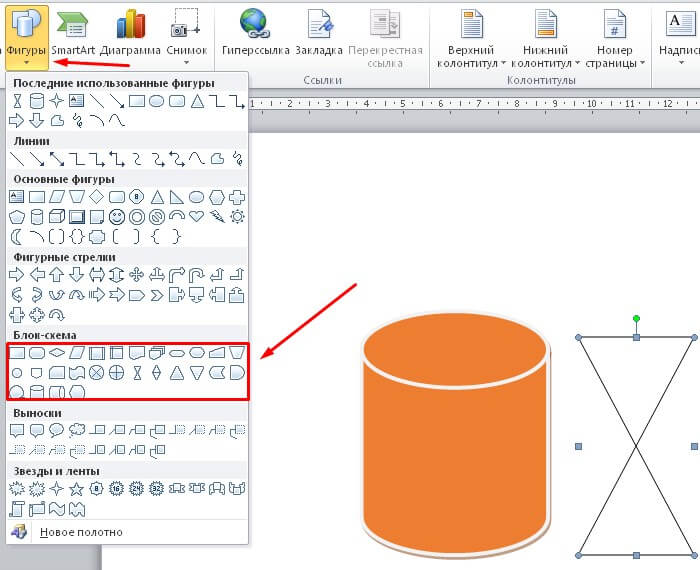The image size is (700, 570).
Task: Select the flowchart delay D-shape
Action: (237, 373)
